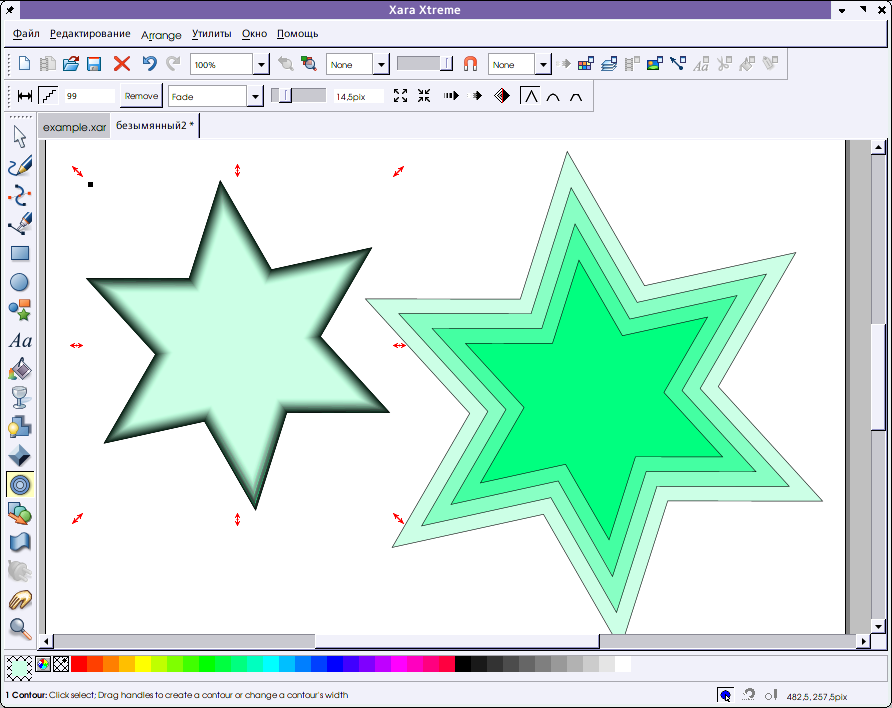Open the 100% zoom dropdown
This screenshot has height=708, width=892.
pyautogui.click(x=261, y=65)
